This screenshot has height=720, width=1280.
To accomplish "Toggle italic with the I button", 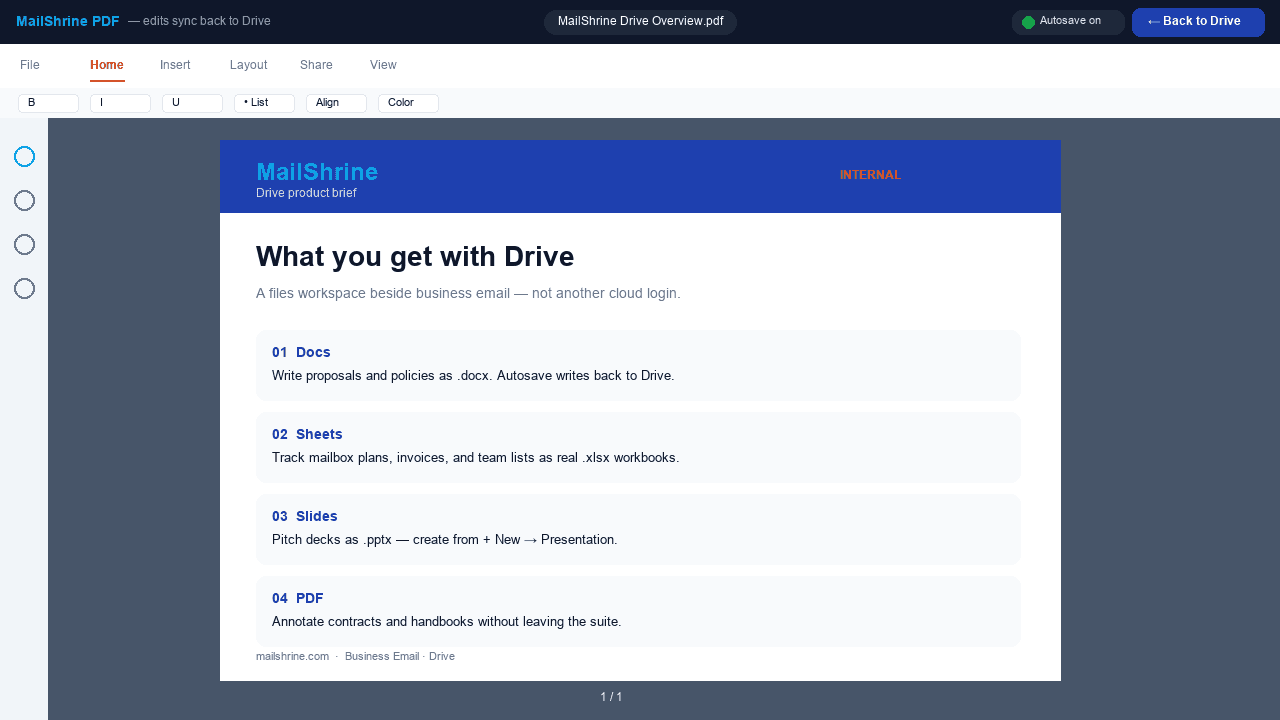I will pyautogui.click(x=120, y=103).
